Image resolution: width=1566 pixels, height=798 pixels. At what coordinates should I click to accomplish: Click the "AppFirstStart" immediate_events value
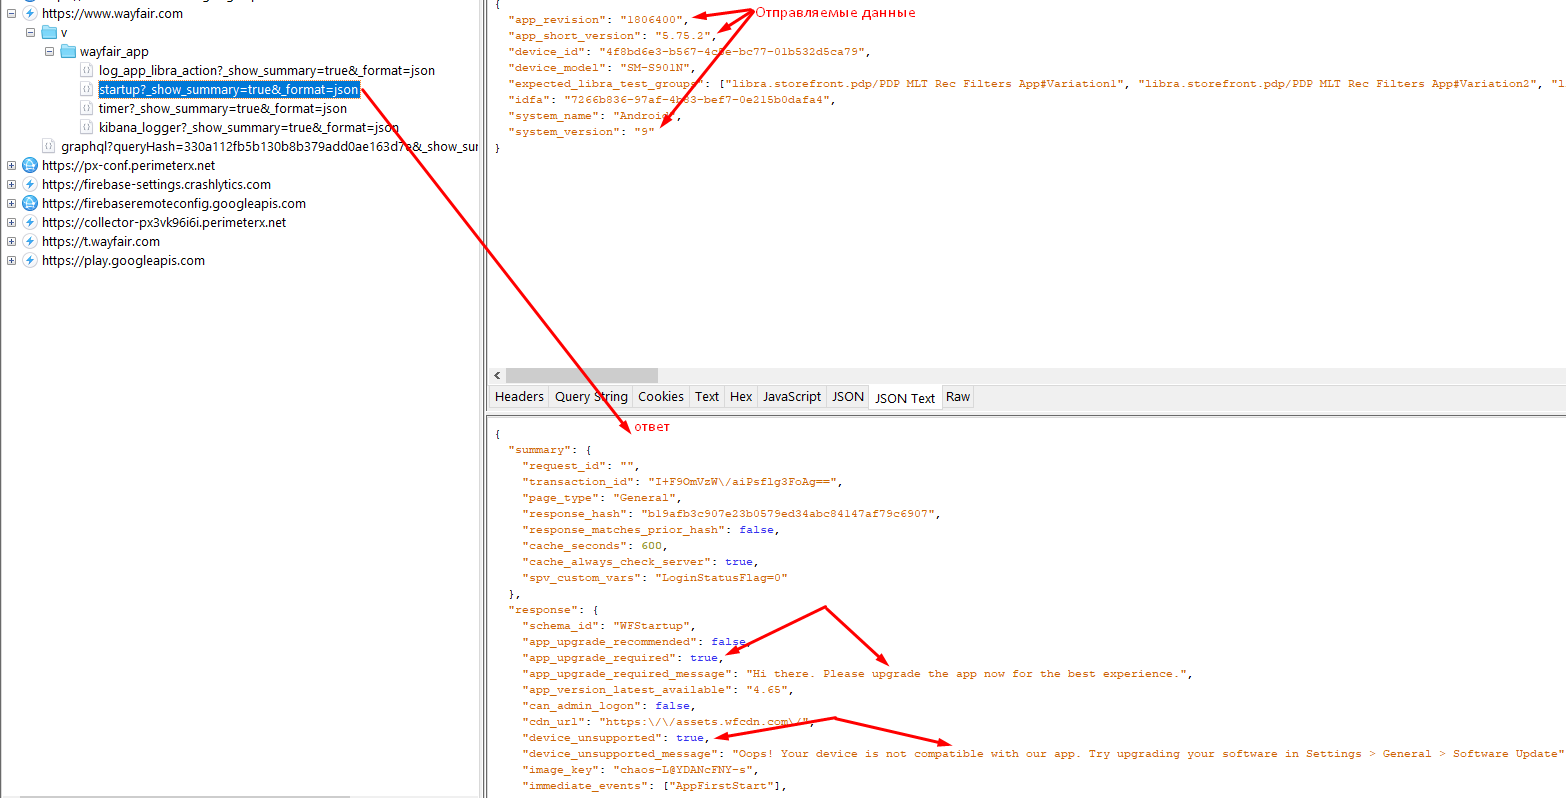722,786
